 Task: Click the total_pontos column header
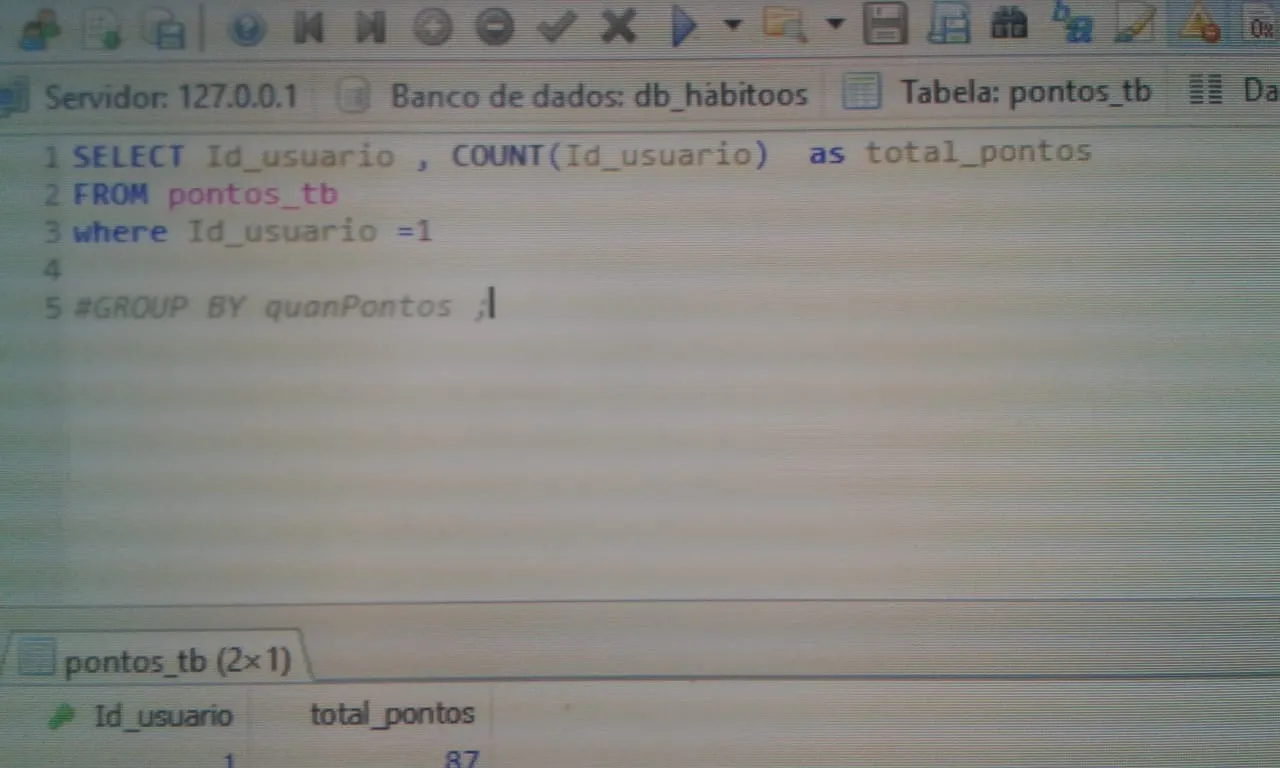tap(392, 714)
